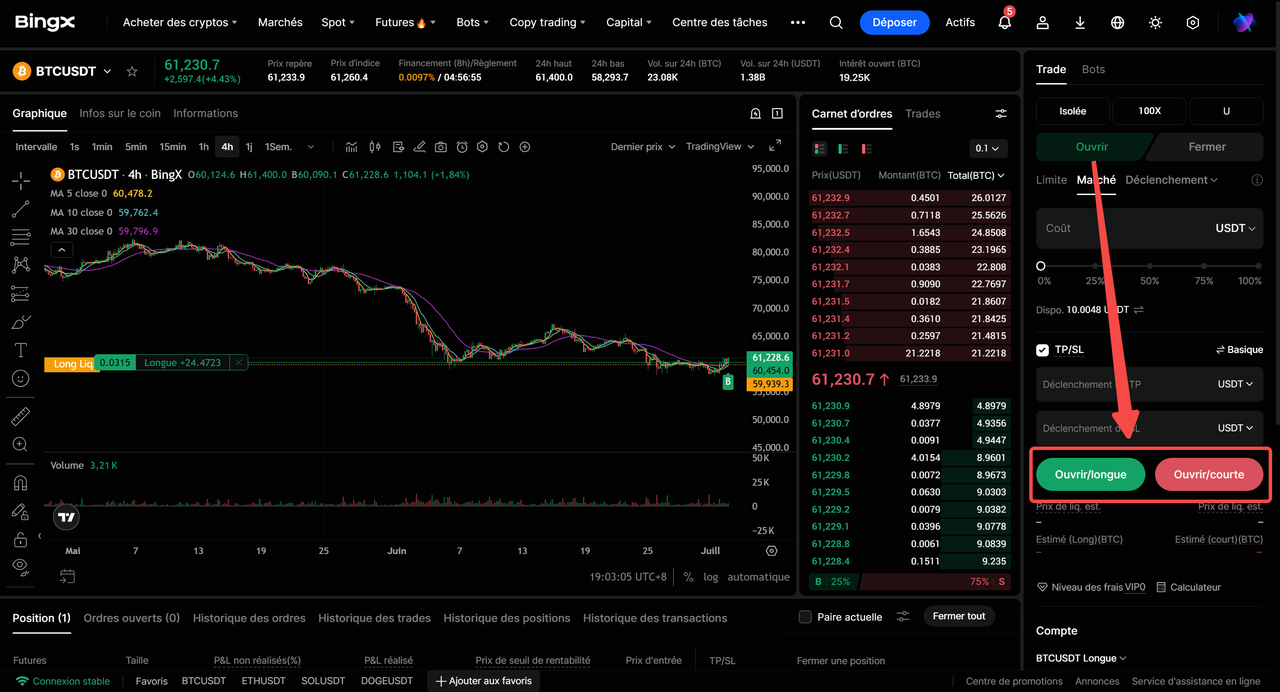The width and height of the screenshot is (1280, 692).
Task: Click Fermer tout button
Action: coord(959,616)
